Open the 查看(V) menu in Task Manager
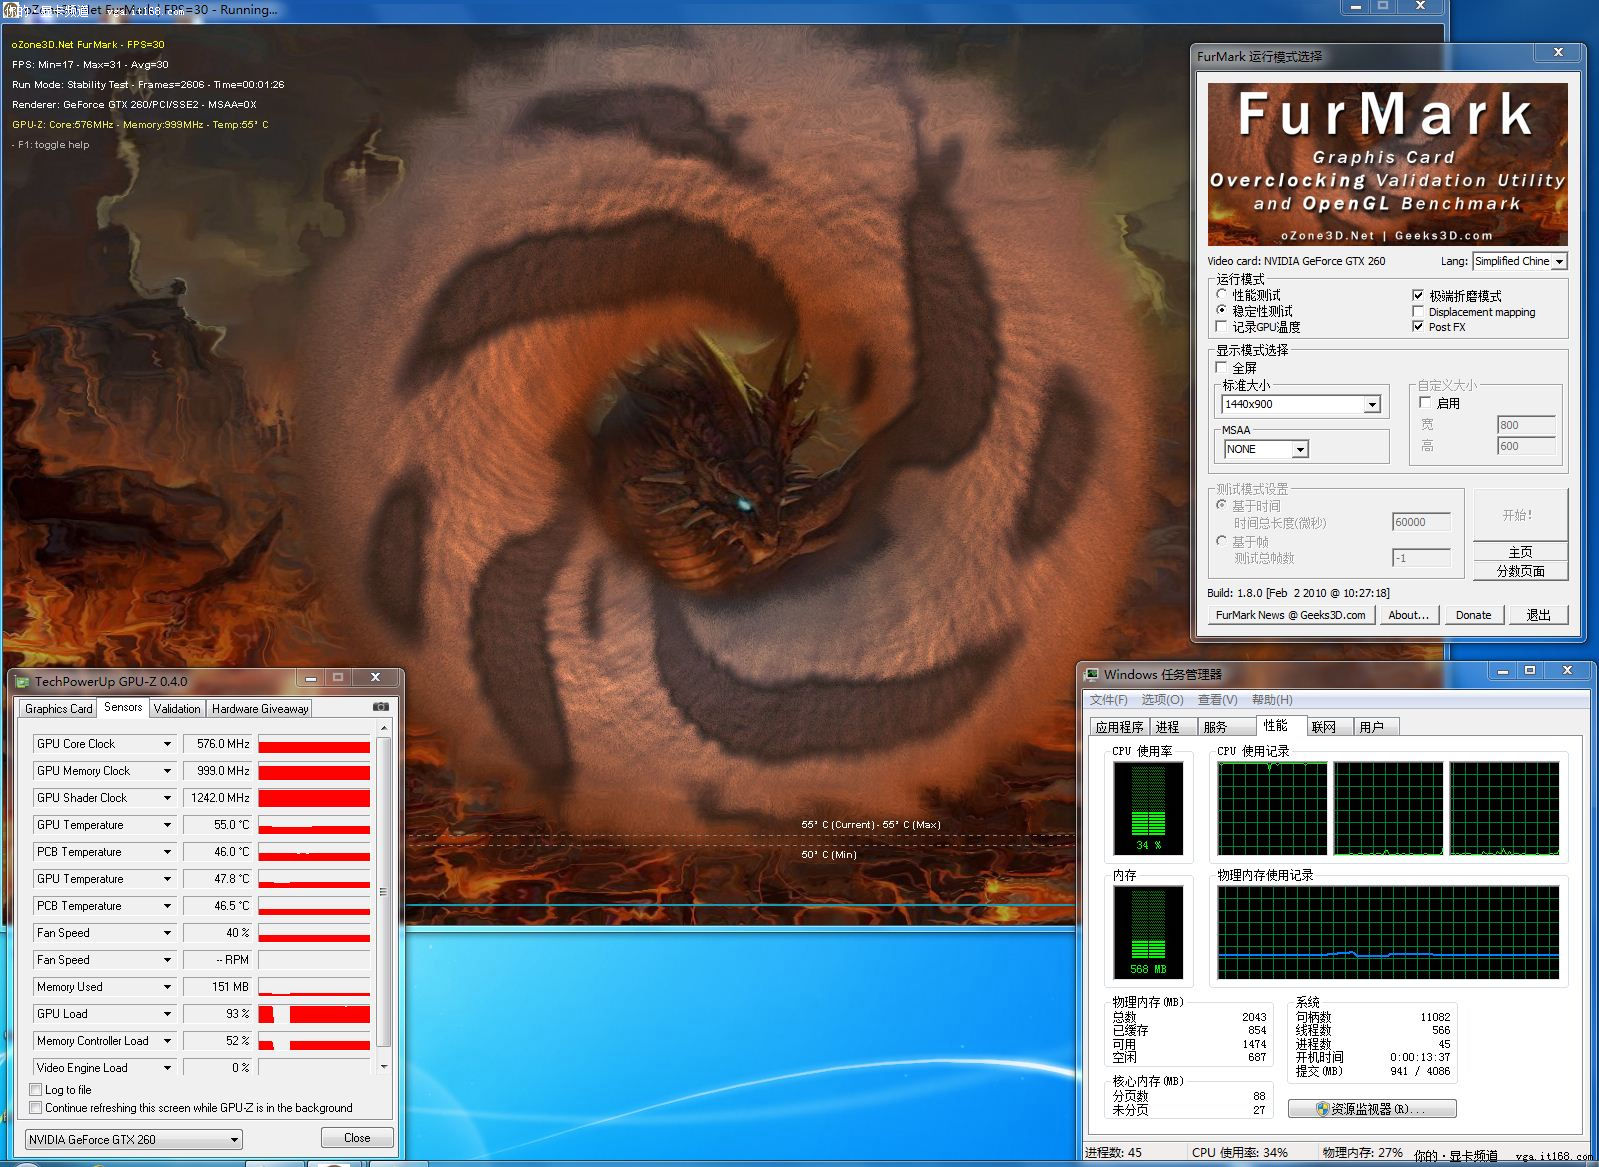The image size is (1599, 1167). pyautogui.click(x=1217, y=700)
